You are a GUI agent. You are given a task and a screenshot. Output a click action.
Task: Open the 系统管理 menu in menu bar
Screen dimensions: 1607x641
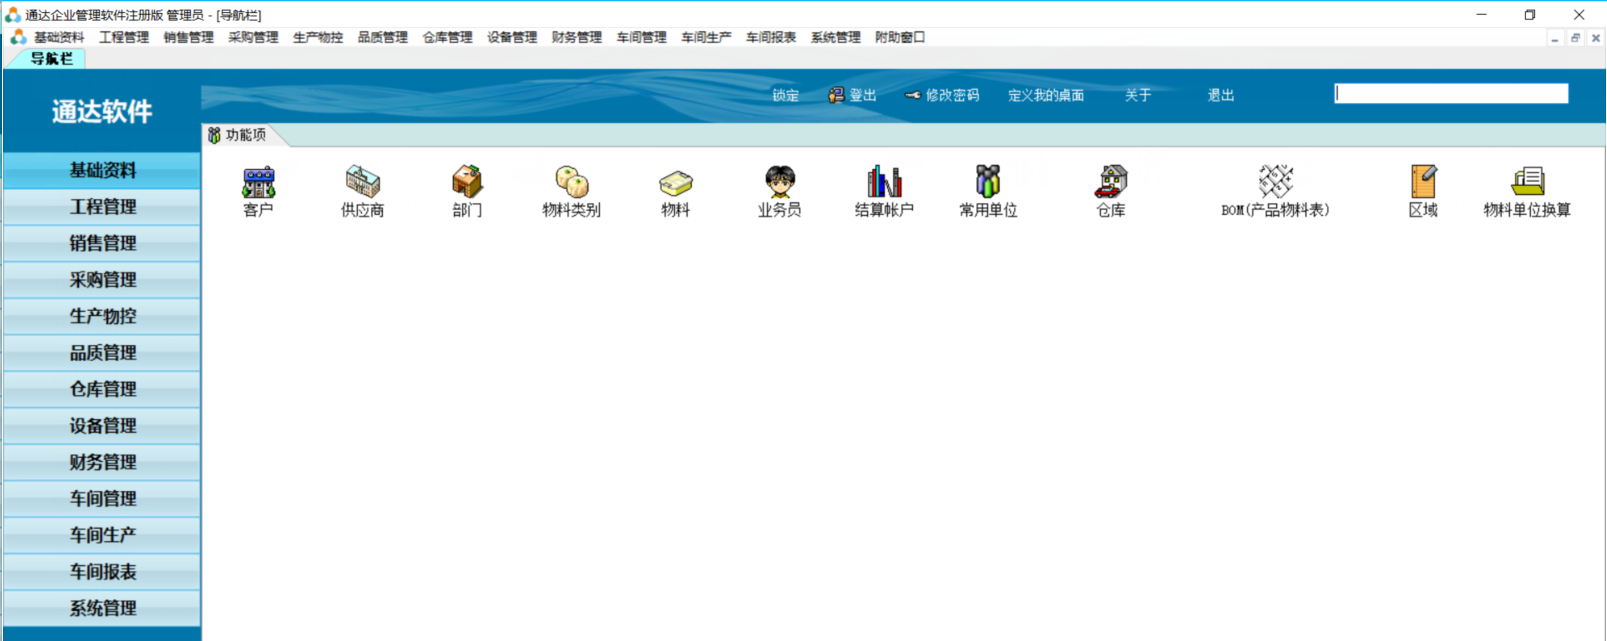(x=836, y=37)
